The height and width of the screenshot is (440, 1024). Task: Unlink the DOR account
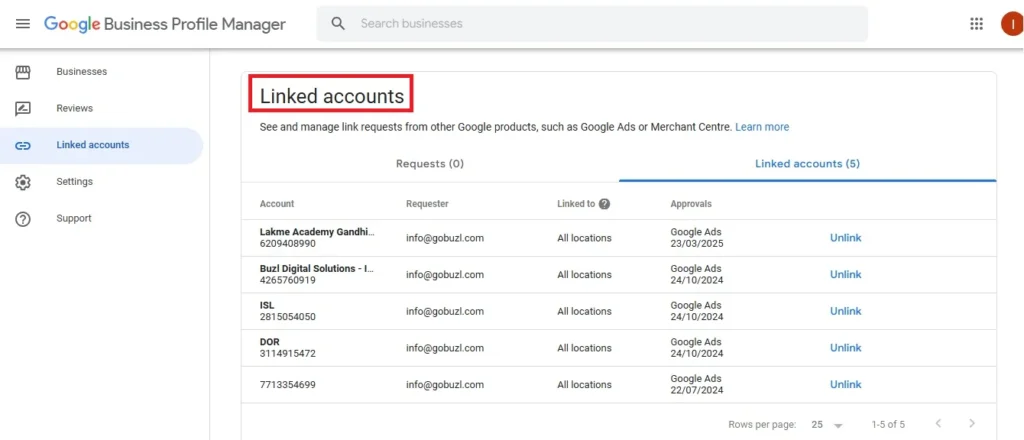point(845,348)
